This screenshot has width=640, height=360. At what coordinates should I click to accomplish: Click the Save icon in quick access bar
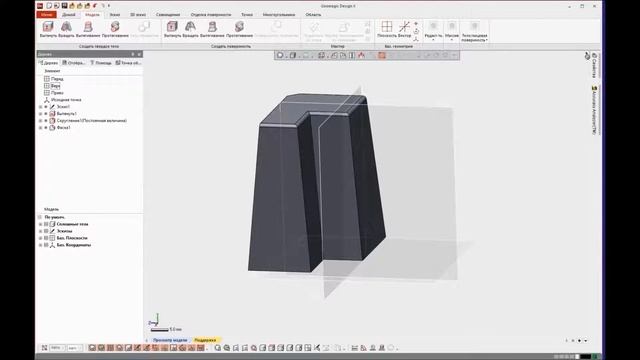64,6
